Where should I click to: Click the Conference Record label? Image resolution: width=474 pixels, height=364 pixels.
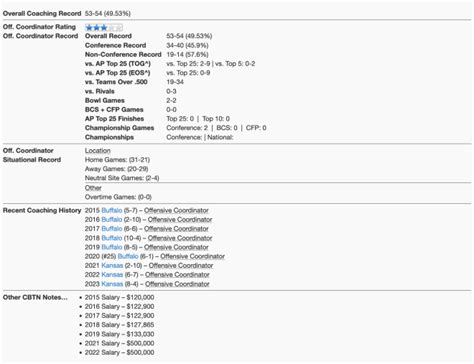pyautogui.click(x=115, y=45)
